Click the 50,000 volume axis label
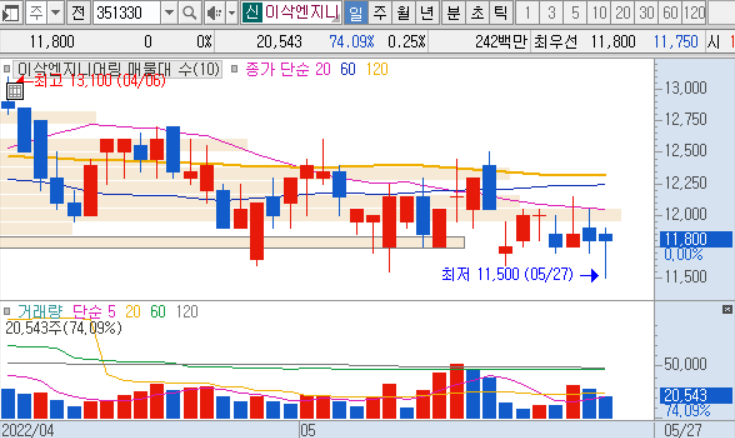735x438 pixels. click(x=686, y=364)
